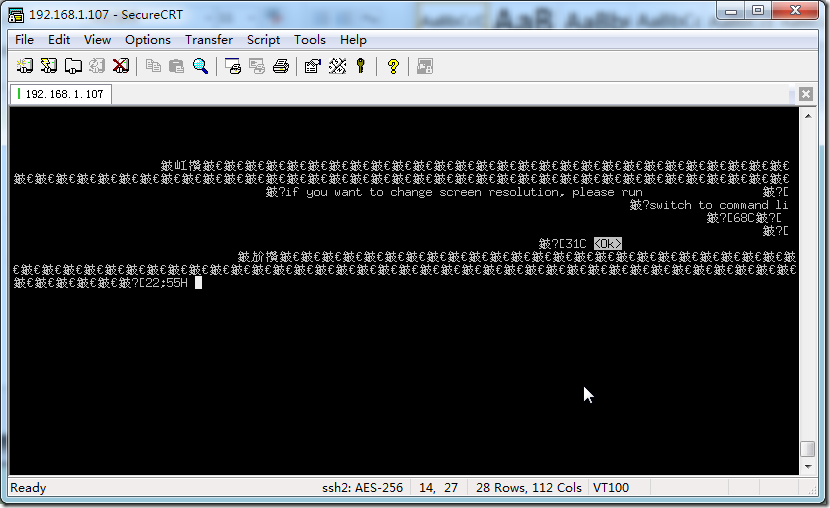Maximize the SecureCRT window
The image size is (830, 508).
click(x=758, y=11)
